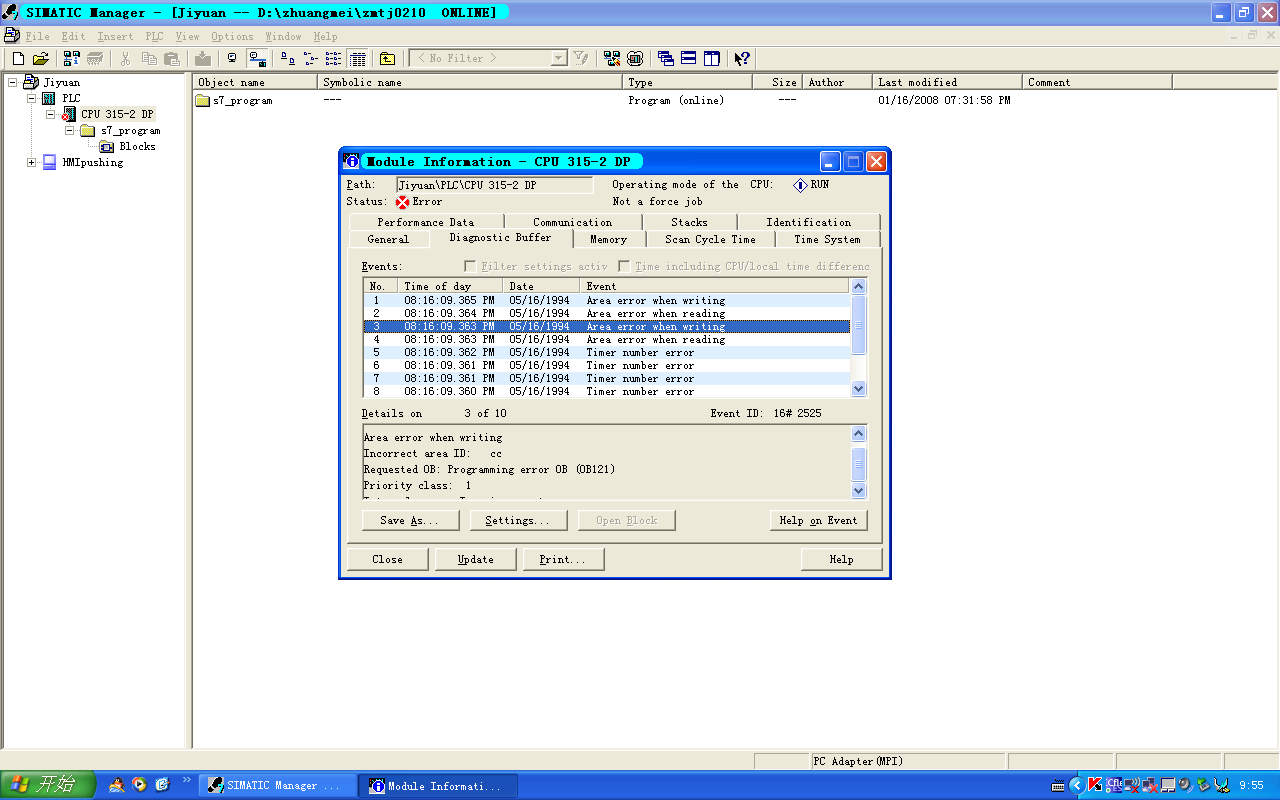This screenshot has width=1280, height=800.
Task: Click the Print... button
Action: pyautogui.click(x=563, y=559)
